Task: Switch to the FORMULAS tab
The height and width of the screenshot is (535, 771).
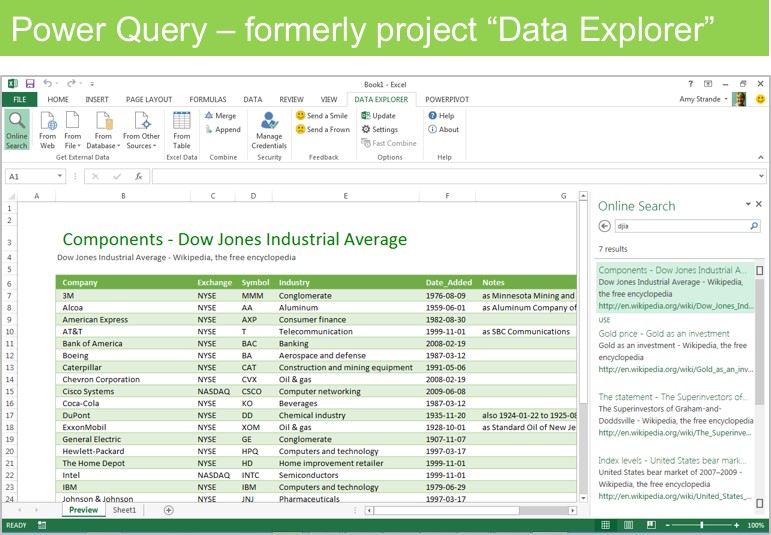Action: click(208, 99)
